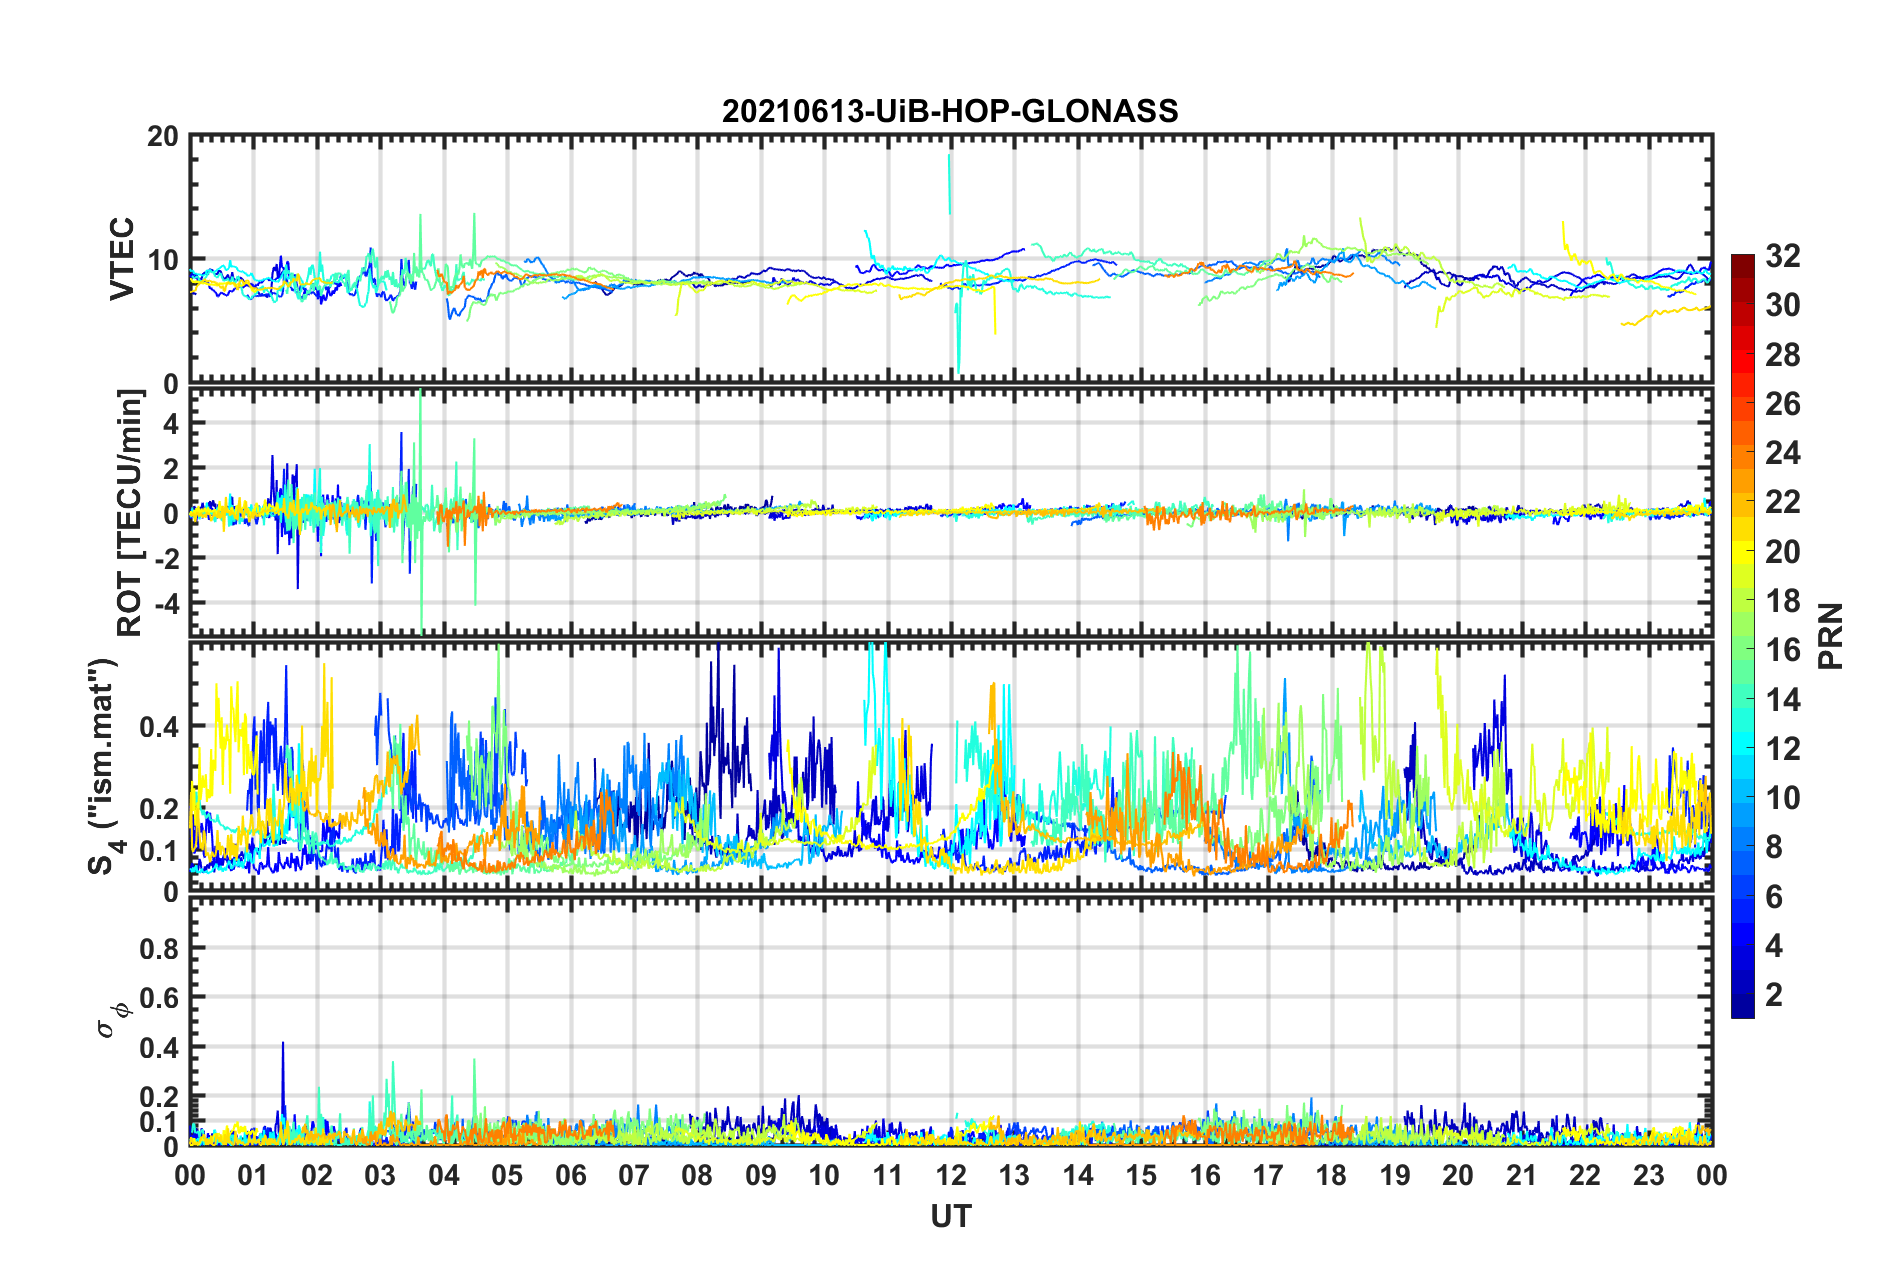Click x-axis tick label 12
1902x1272 pixels.
(x=951, y=1175)
